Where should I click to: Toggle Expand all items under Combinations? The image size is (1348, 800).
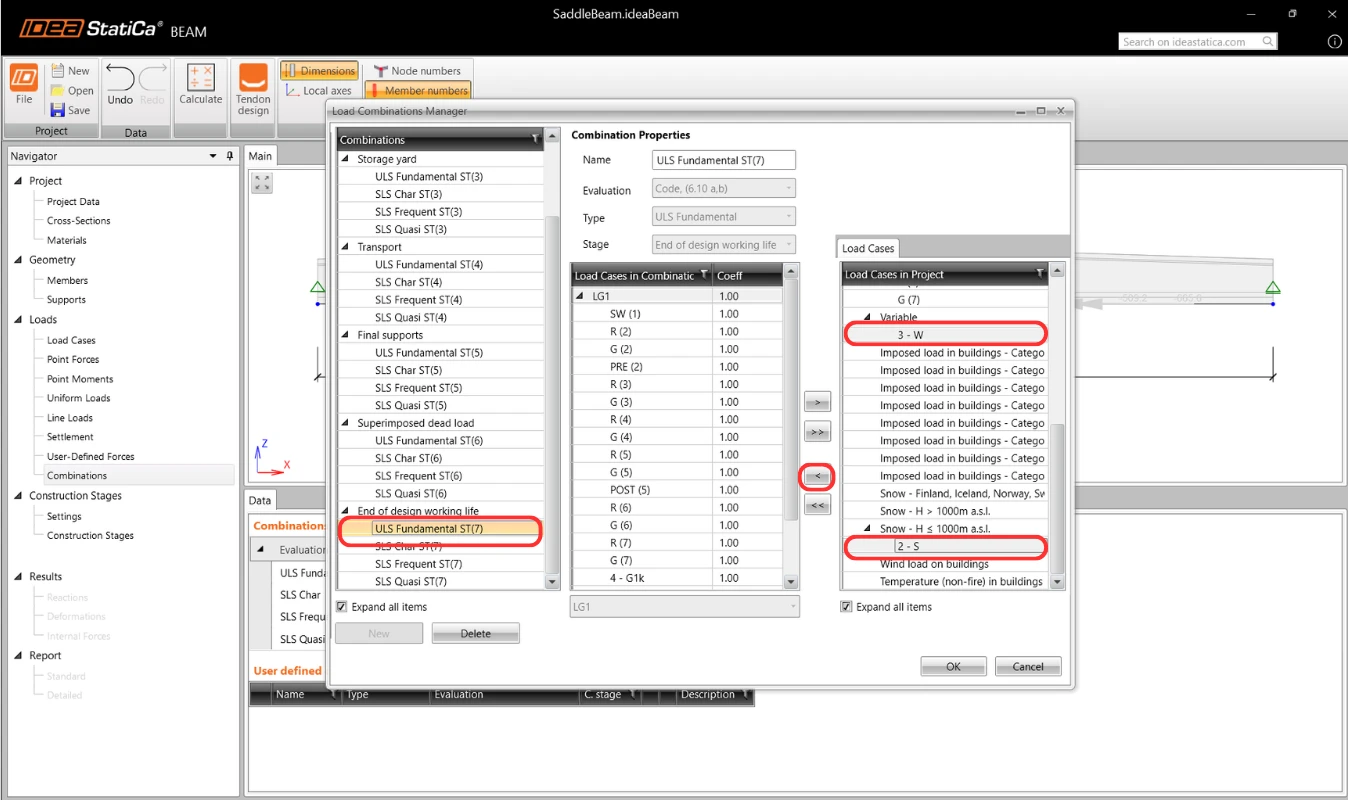click(342, 607)
